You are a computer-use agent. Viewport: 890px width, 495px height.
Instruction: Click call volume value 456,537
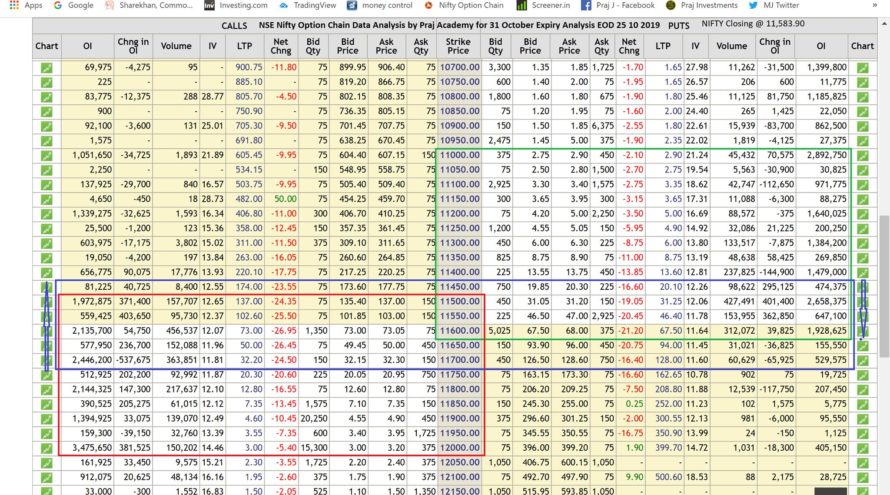pos(179,330)
